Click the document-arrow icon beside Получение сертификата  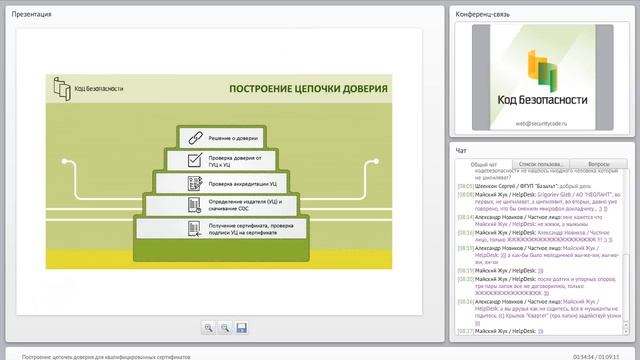[x=194, y=229]
